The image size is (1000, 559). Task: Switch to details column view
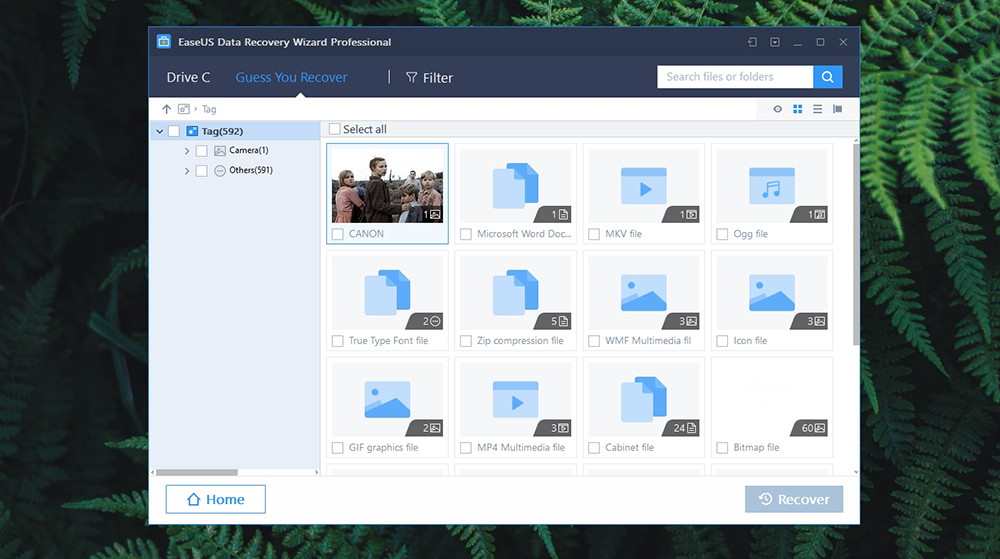837,109
